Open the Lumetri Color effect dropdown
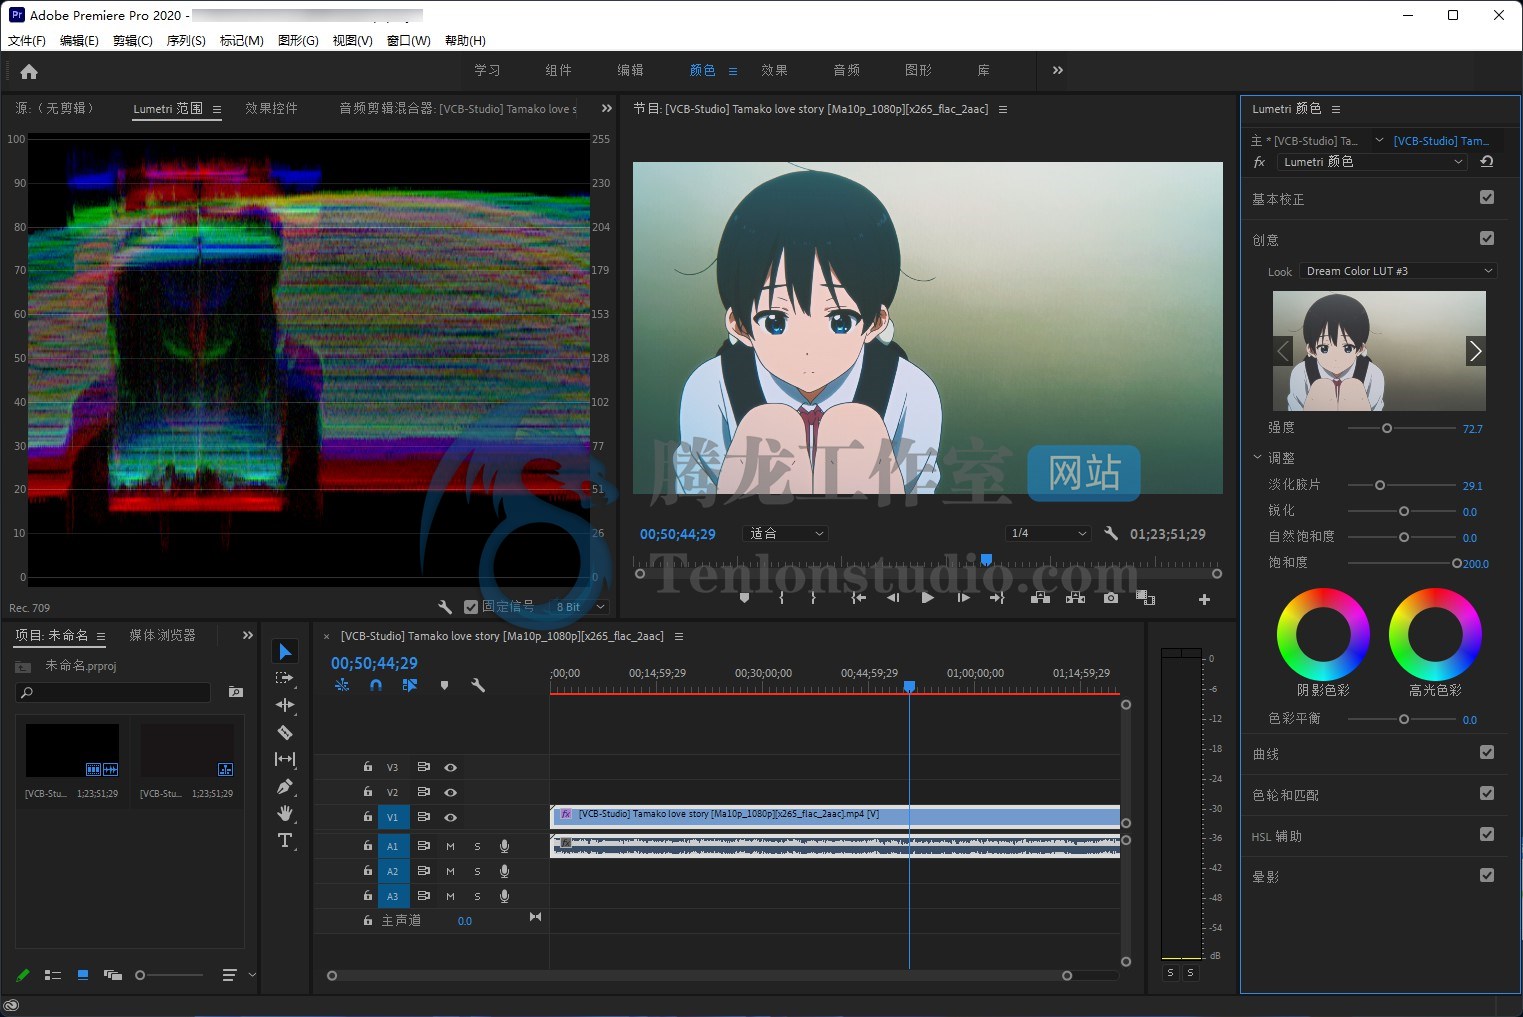The height and width of the screenshot is (1017, 1523). (x=1373, y=162)
